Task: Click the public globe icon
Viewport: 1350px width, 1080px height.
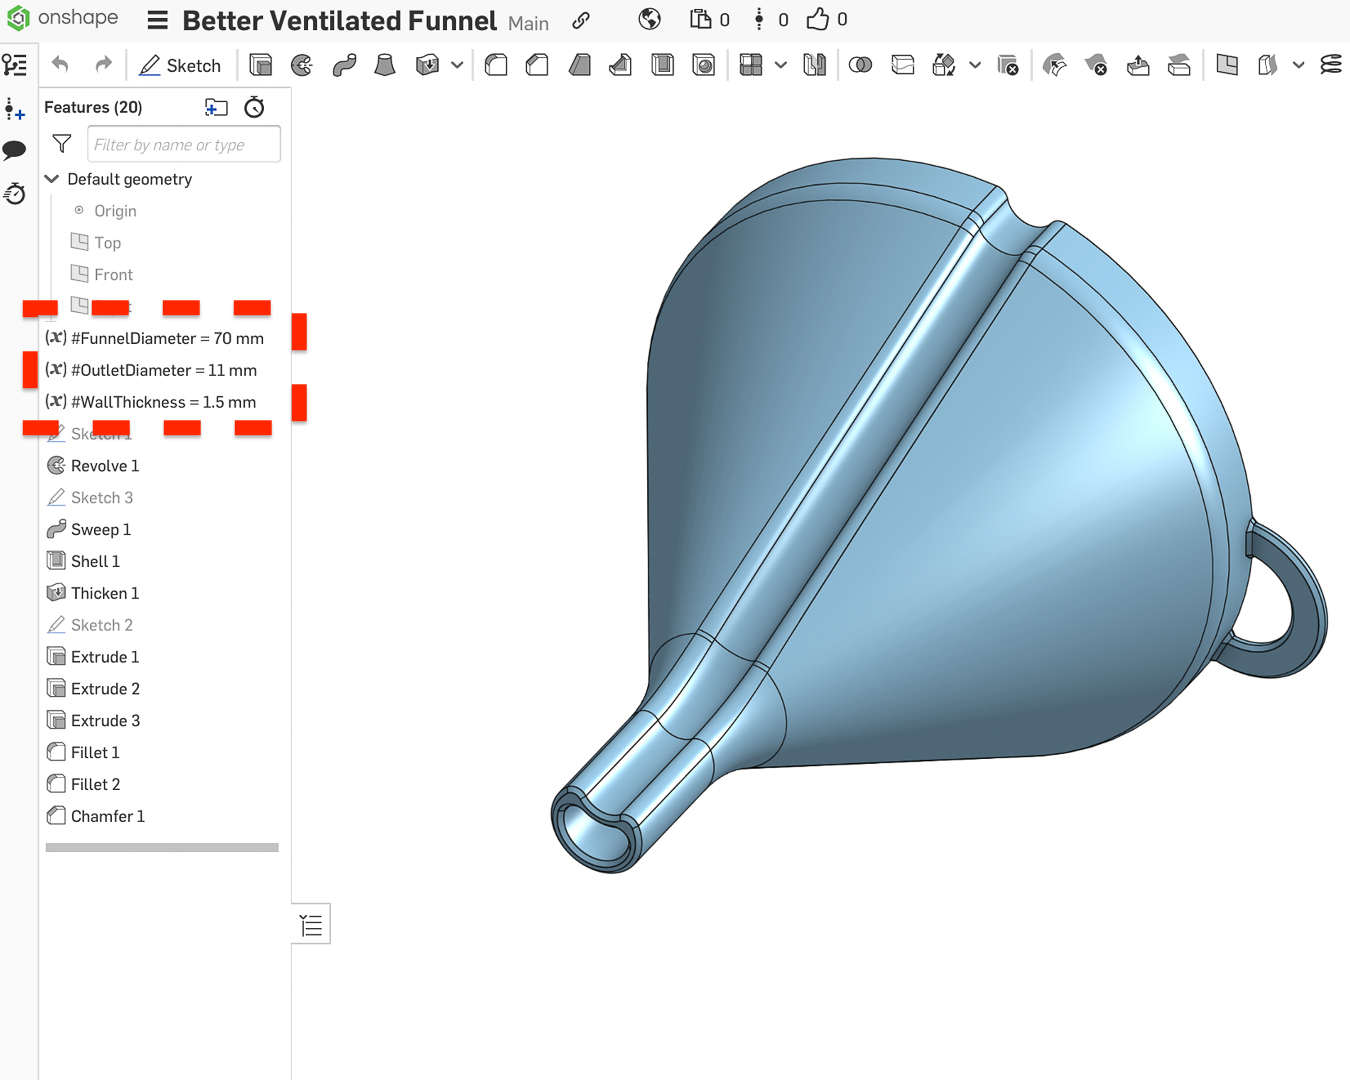Action: coord(650,19)
